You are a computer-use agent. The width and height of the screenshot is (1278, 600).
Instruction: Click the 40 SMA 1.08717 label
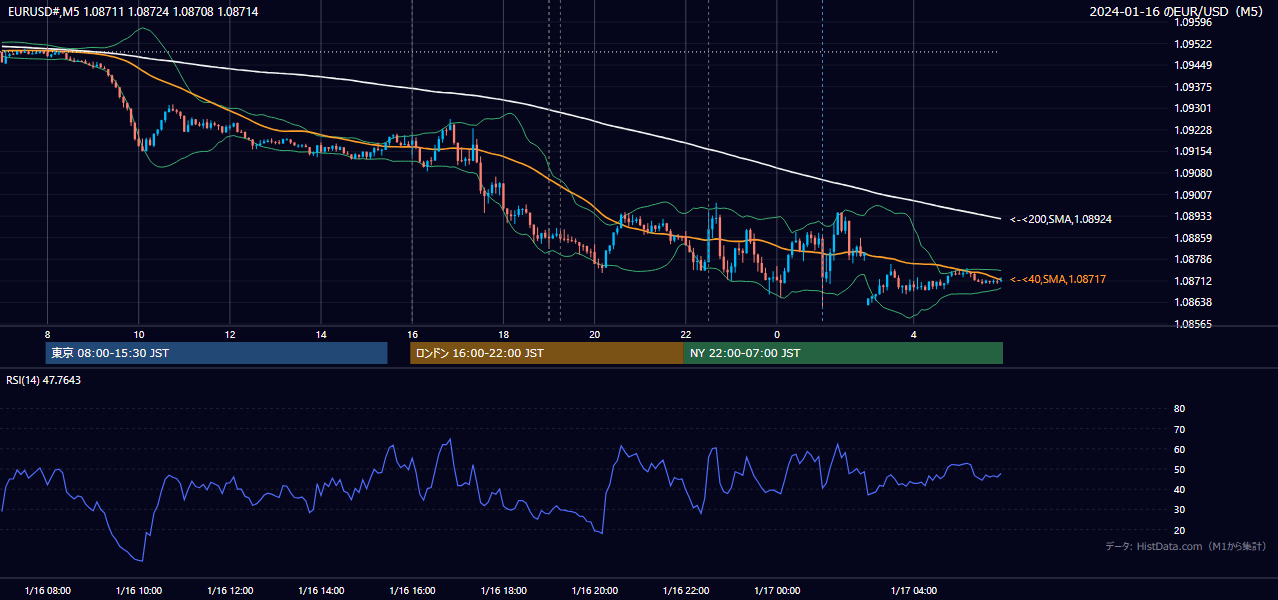1057,280
